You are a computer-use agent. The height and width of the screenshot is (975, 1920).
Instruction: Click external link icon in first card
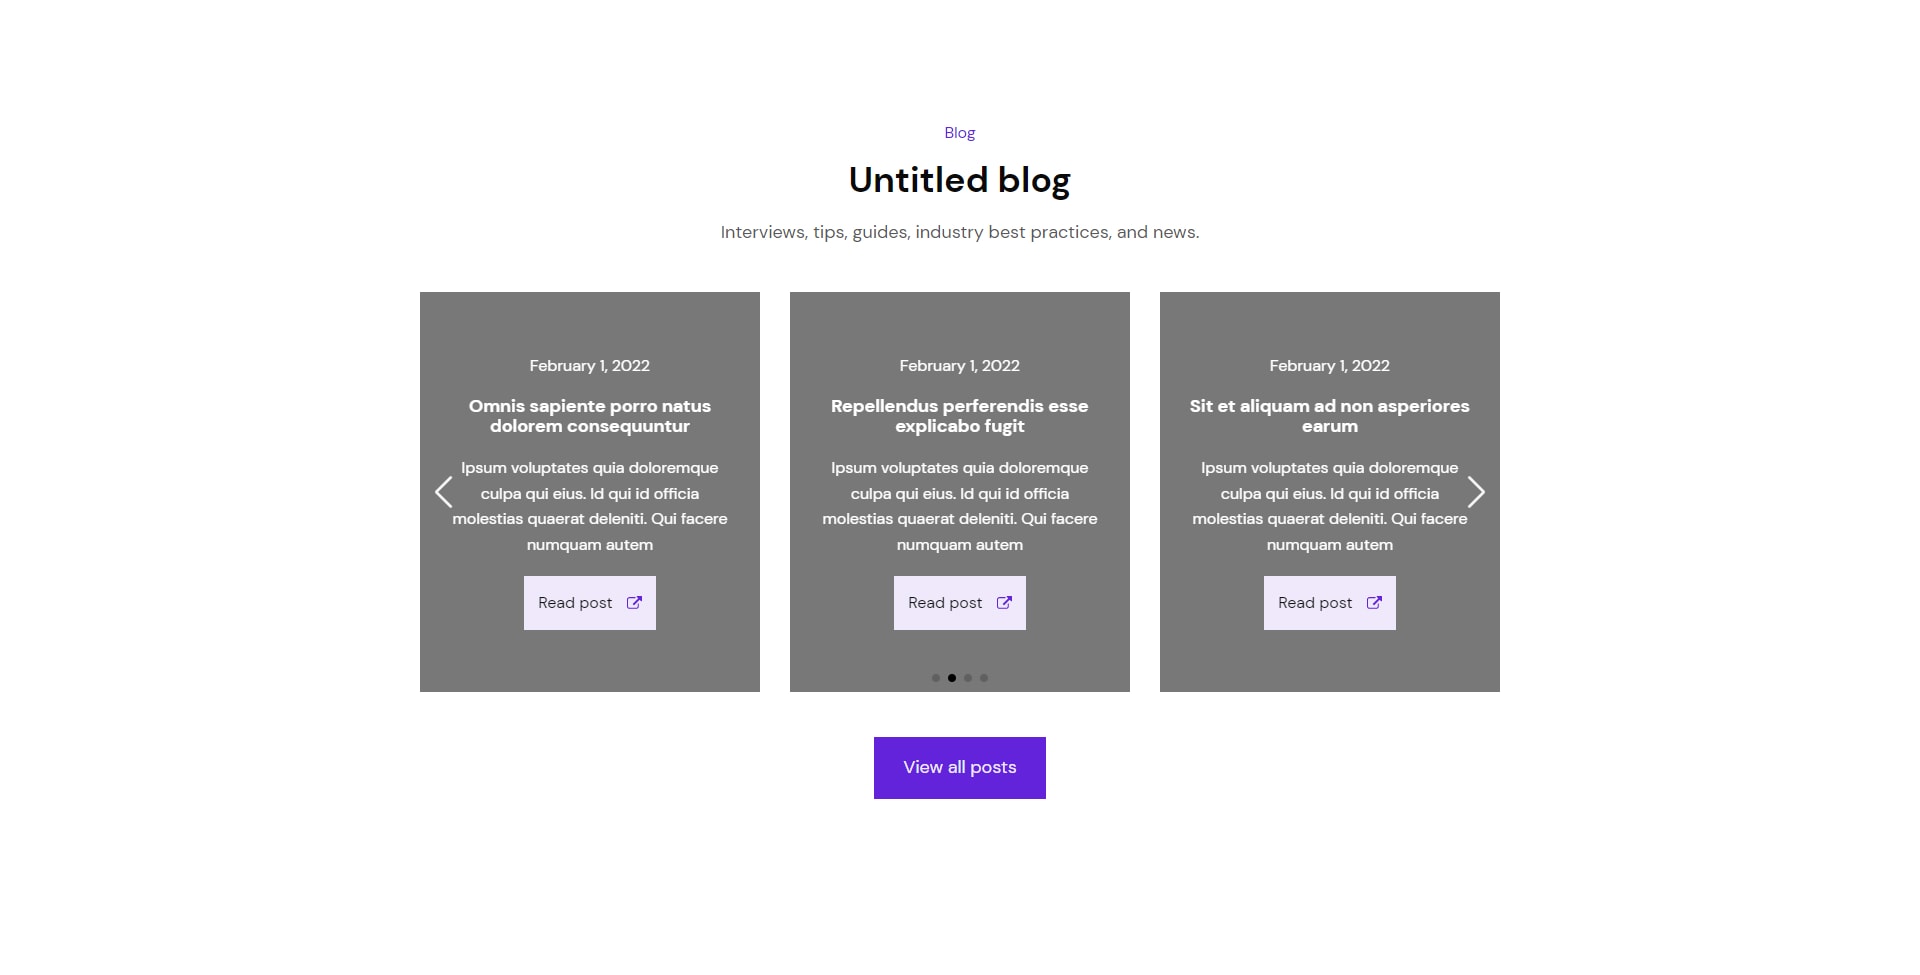coord(634,603)
